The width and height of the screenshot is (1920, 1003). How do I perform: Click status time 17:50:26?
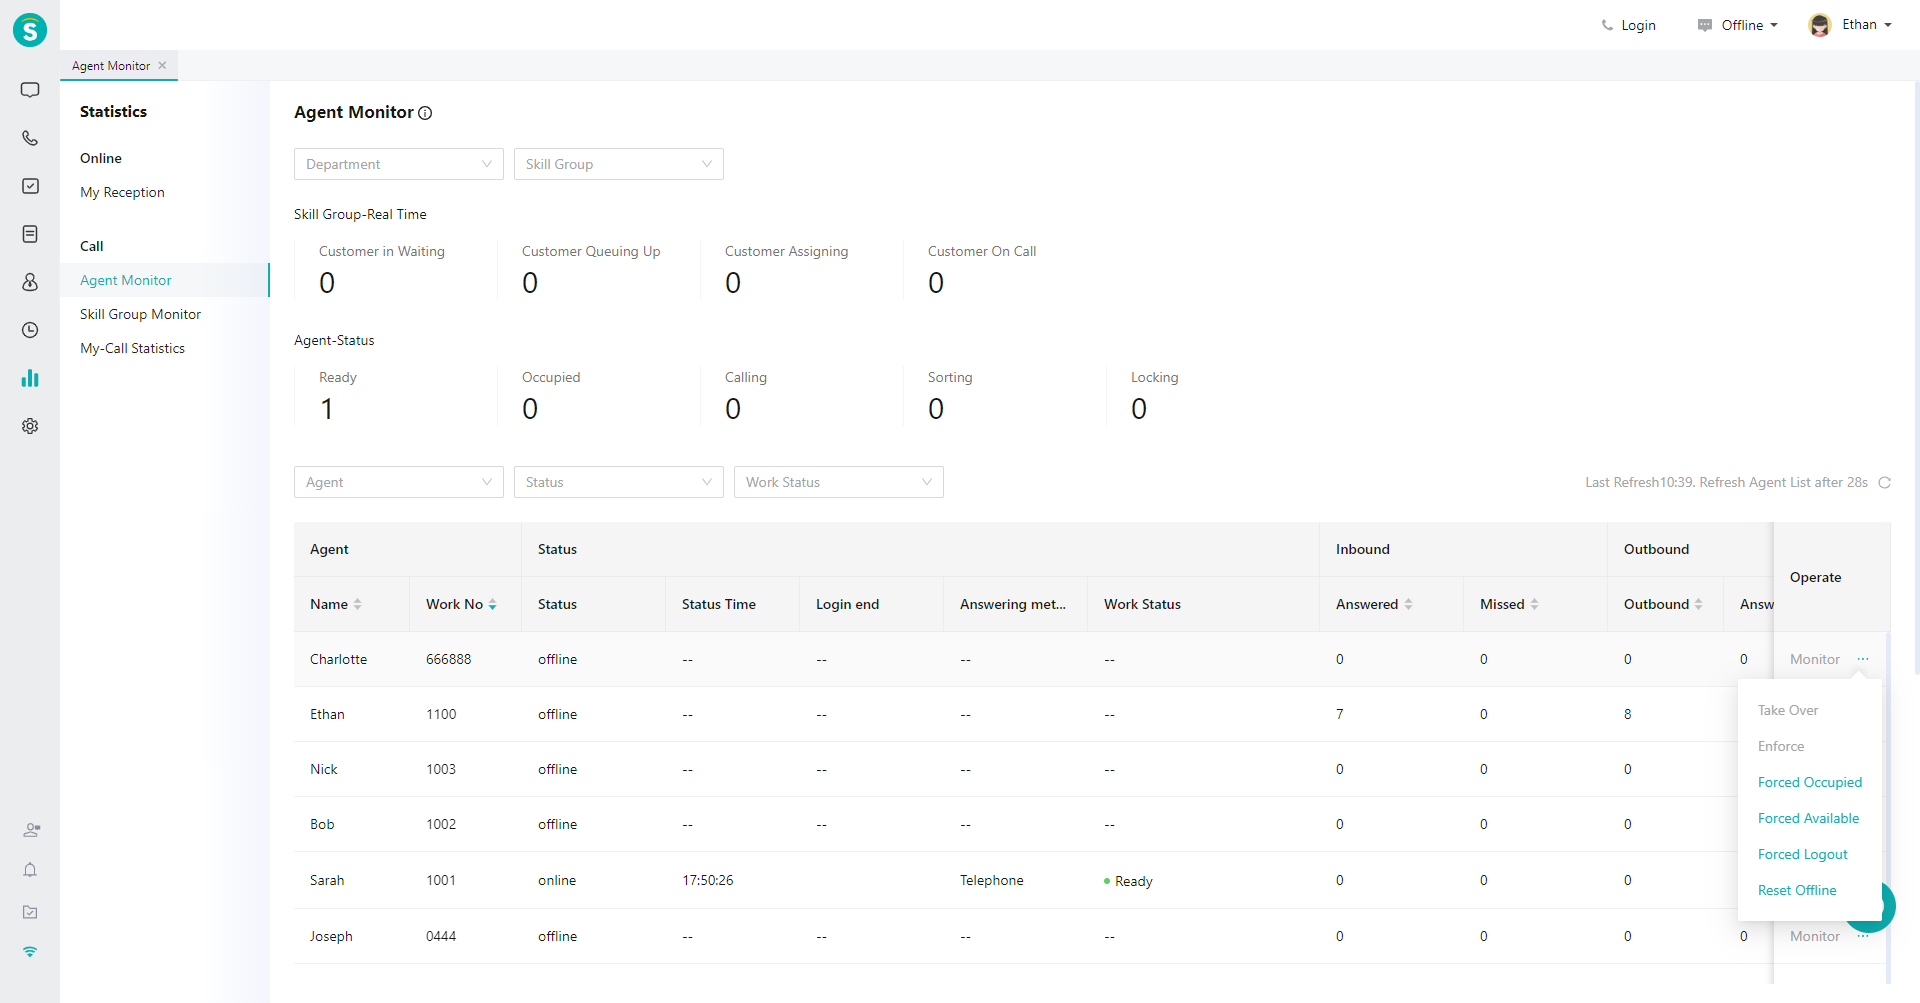[x=707, y=880]
